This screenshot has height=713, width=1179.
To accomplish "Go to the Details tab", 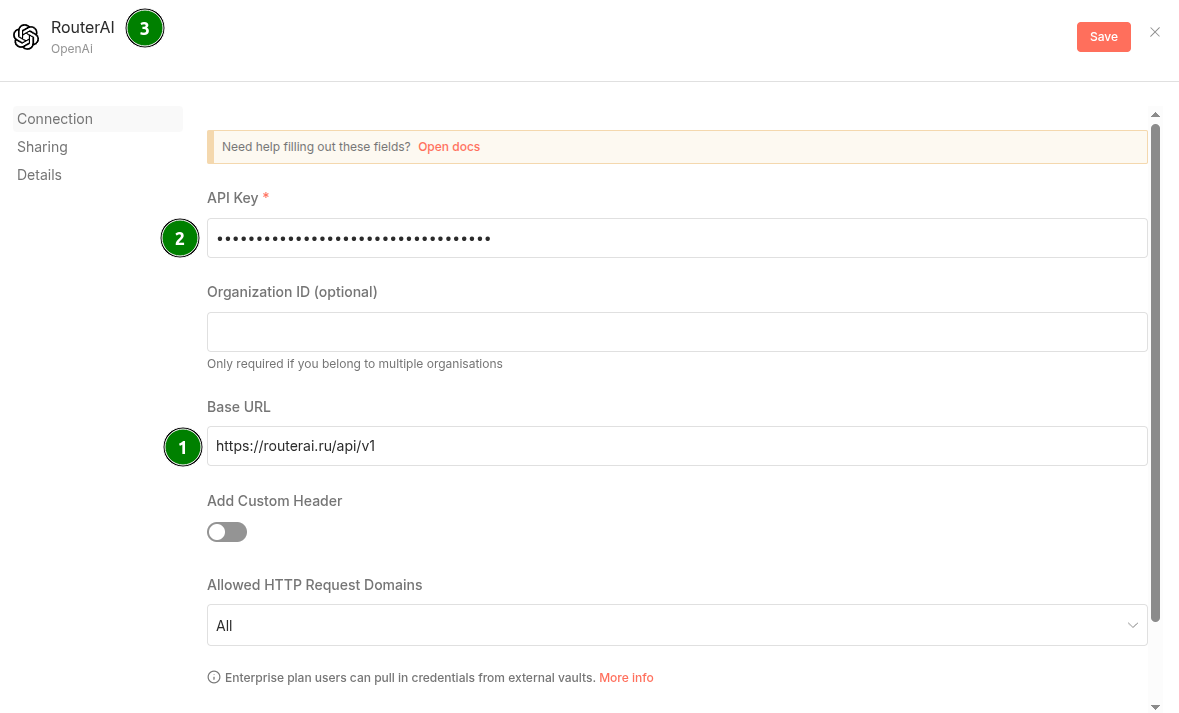I will [x=39, y=175].
